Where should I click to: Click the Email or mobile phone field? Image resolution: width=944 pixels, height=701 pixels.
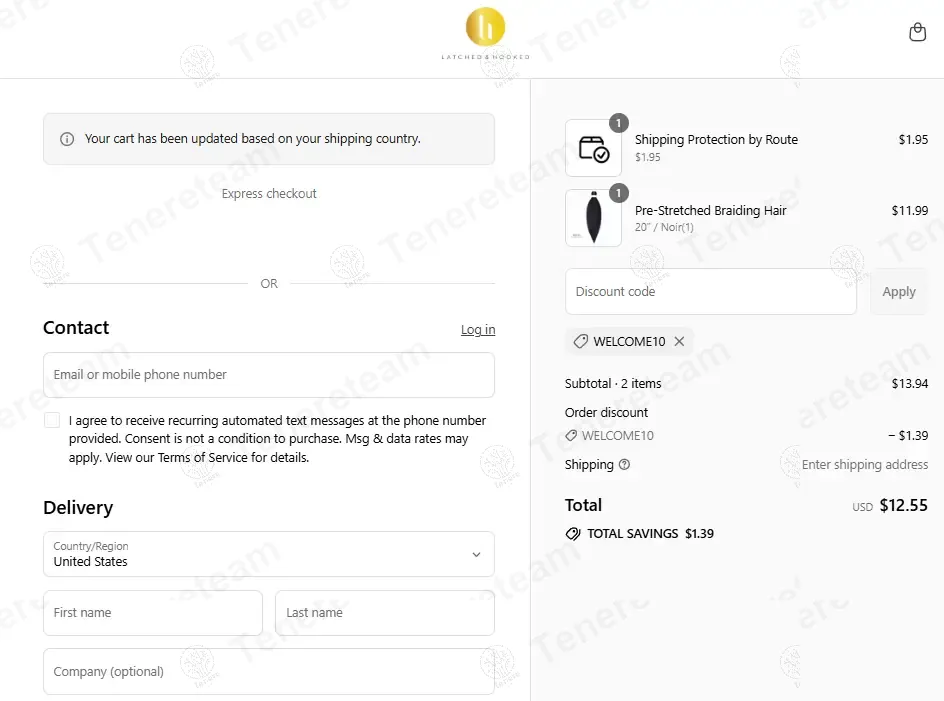[x=269, y=375]
